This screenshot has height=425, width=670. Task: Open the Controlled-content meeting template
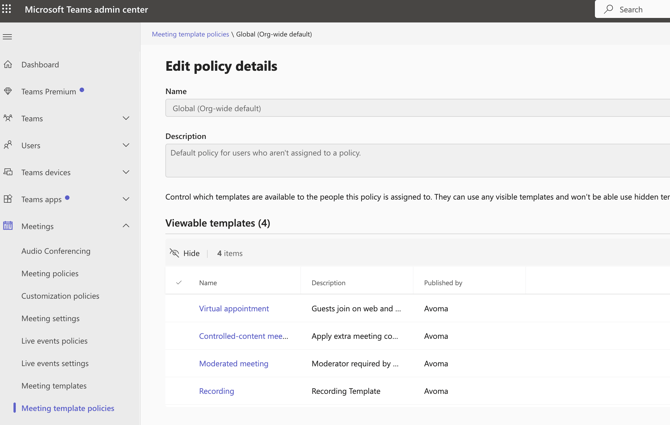point(244,336)
